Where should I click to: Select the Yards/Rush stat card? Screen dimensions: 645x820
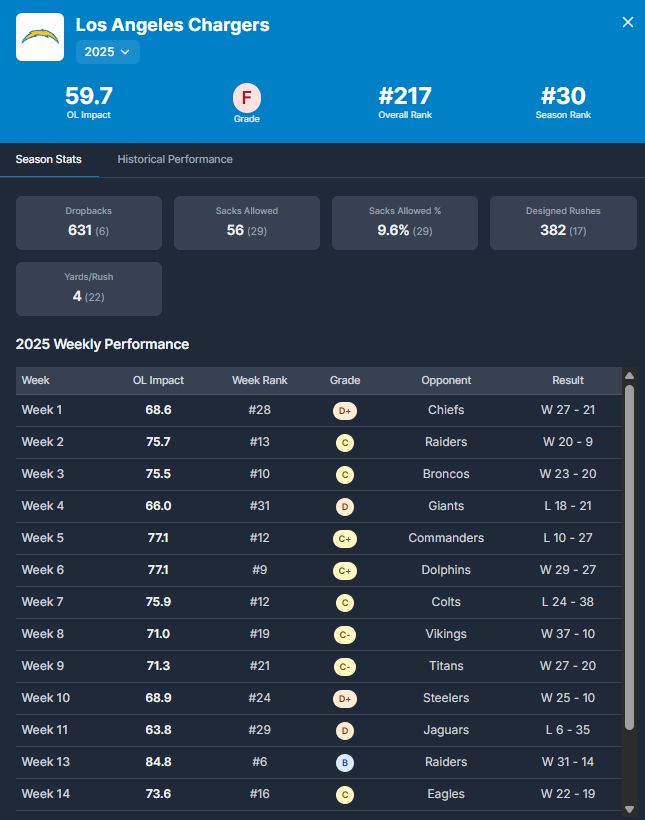click(89, 289)
